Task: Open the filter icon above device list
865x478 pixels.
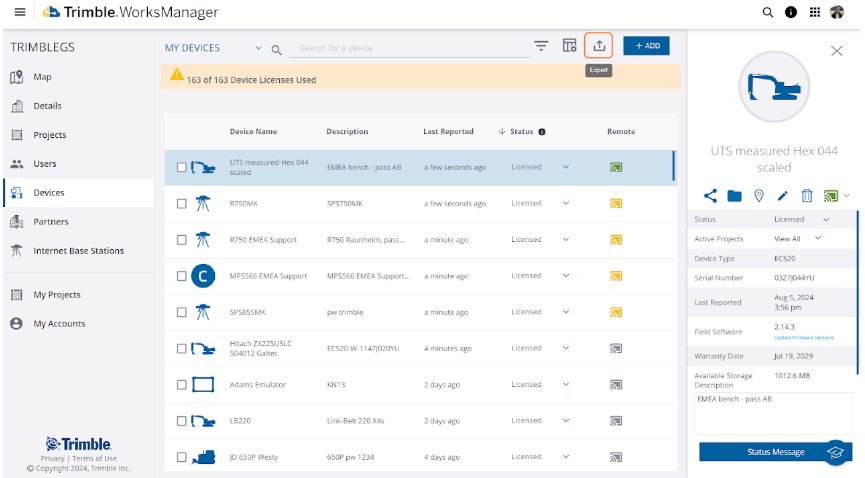Action: pos(541,46)
